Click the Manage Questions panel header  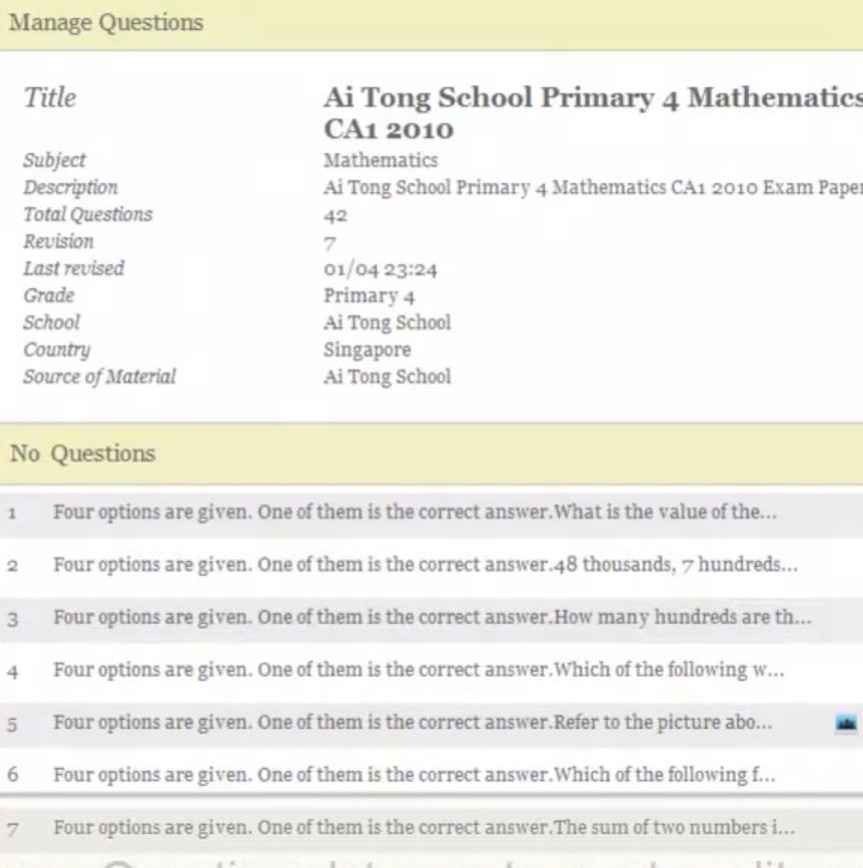pos(106,23)
